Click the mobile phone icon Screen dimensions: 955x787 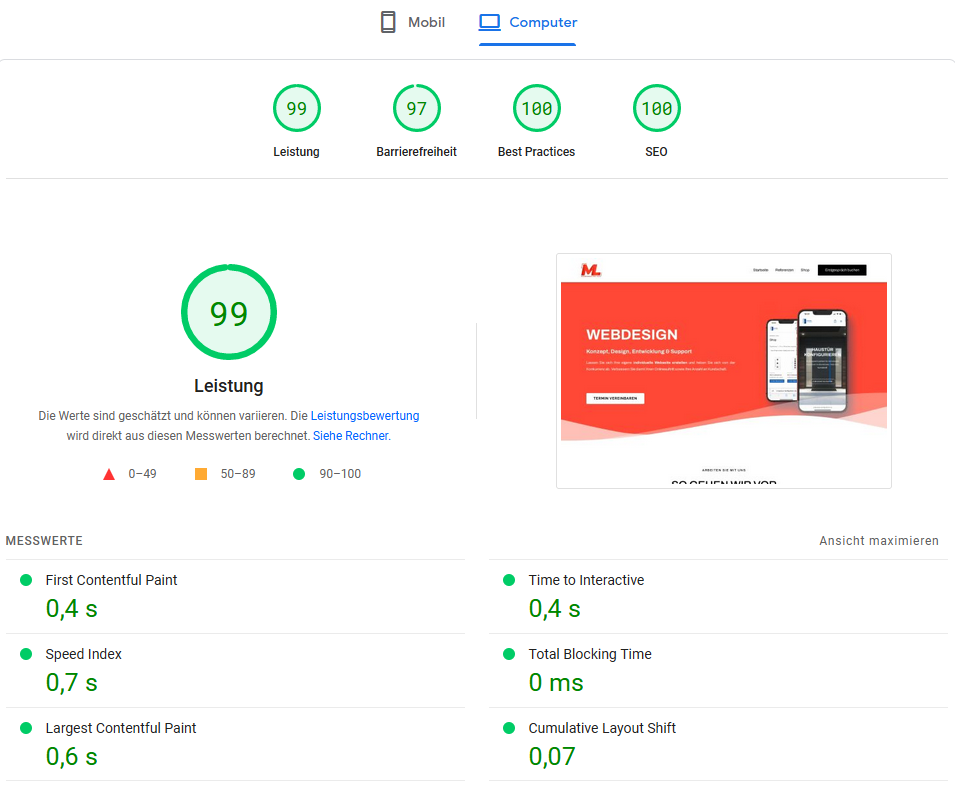coord(388,23)
